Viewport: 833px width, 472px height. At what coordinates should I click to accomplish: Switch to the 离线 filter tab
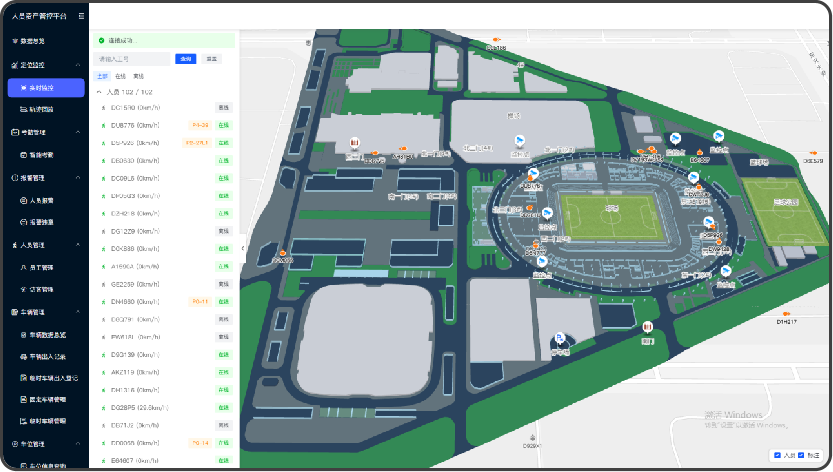138,76
